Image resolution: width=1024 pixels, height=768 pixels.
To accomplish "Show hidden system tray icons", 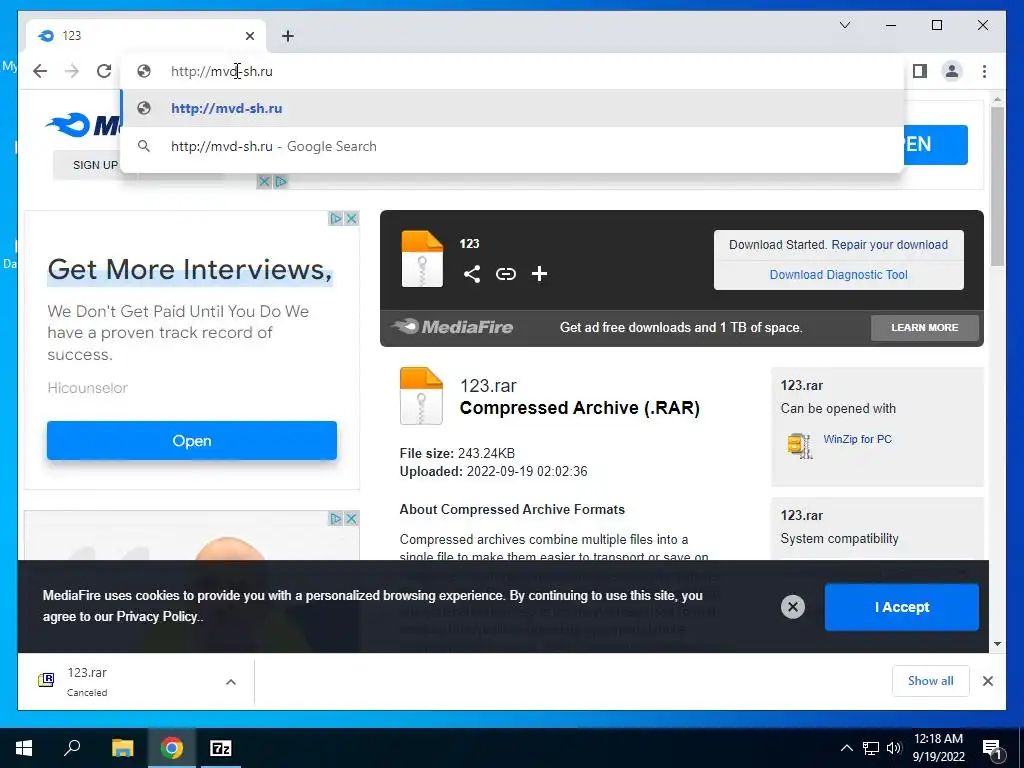I will 846,748.
